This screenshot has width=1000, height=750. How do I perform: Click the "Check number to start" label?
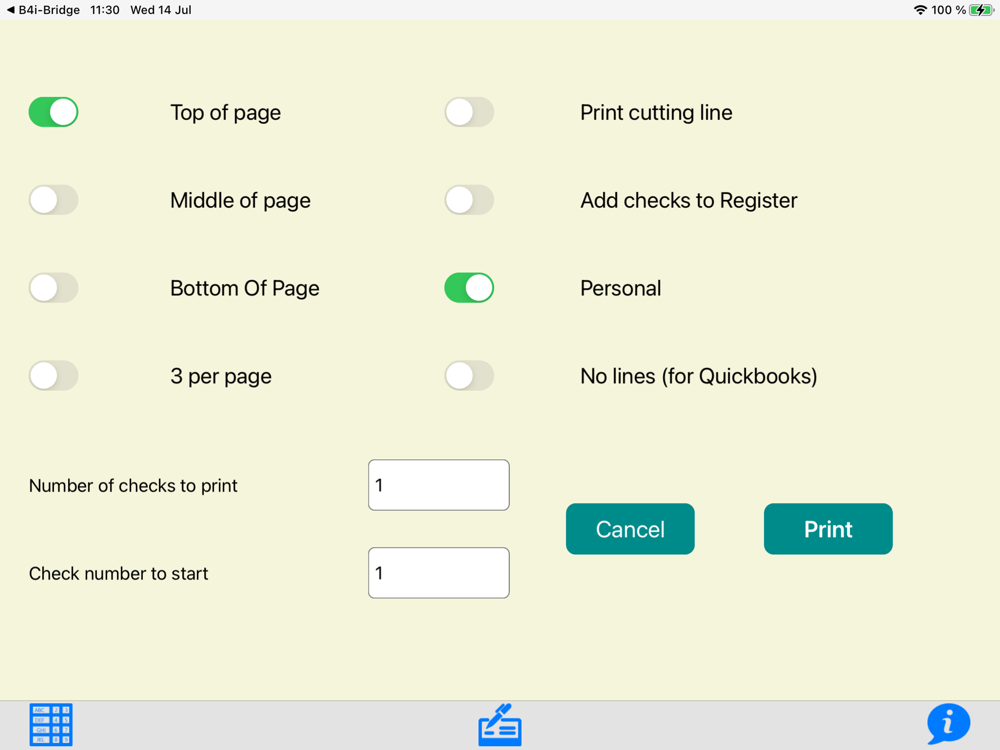pos(119,573)
